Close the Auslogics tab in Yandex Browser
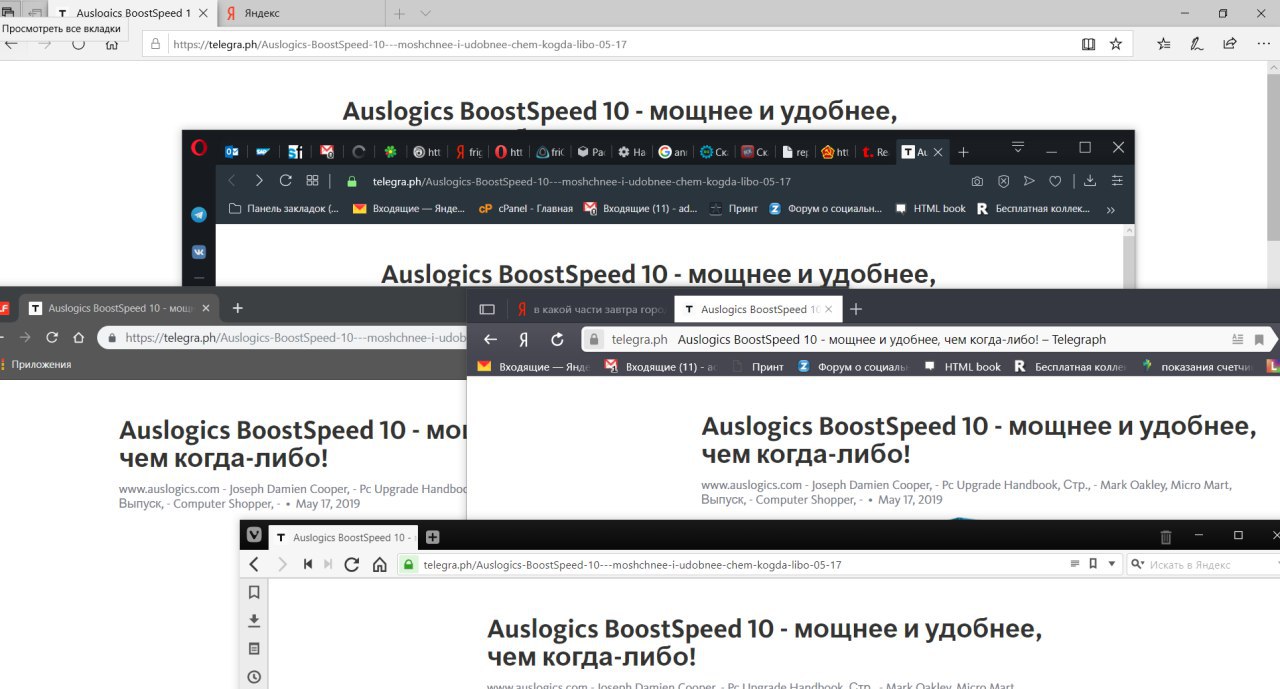 pos(828,309)
